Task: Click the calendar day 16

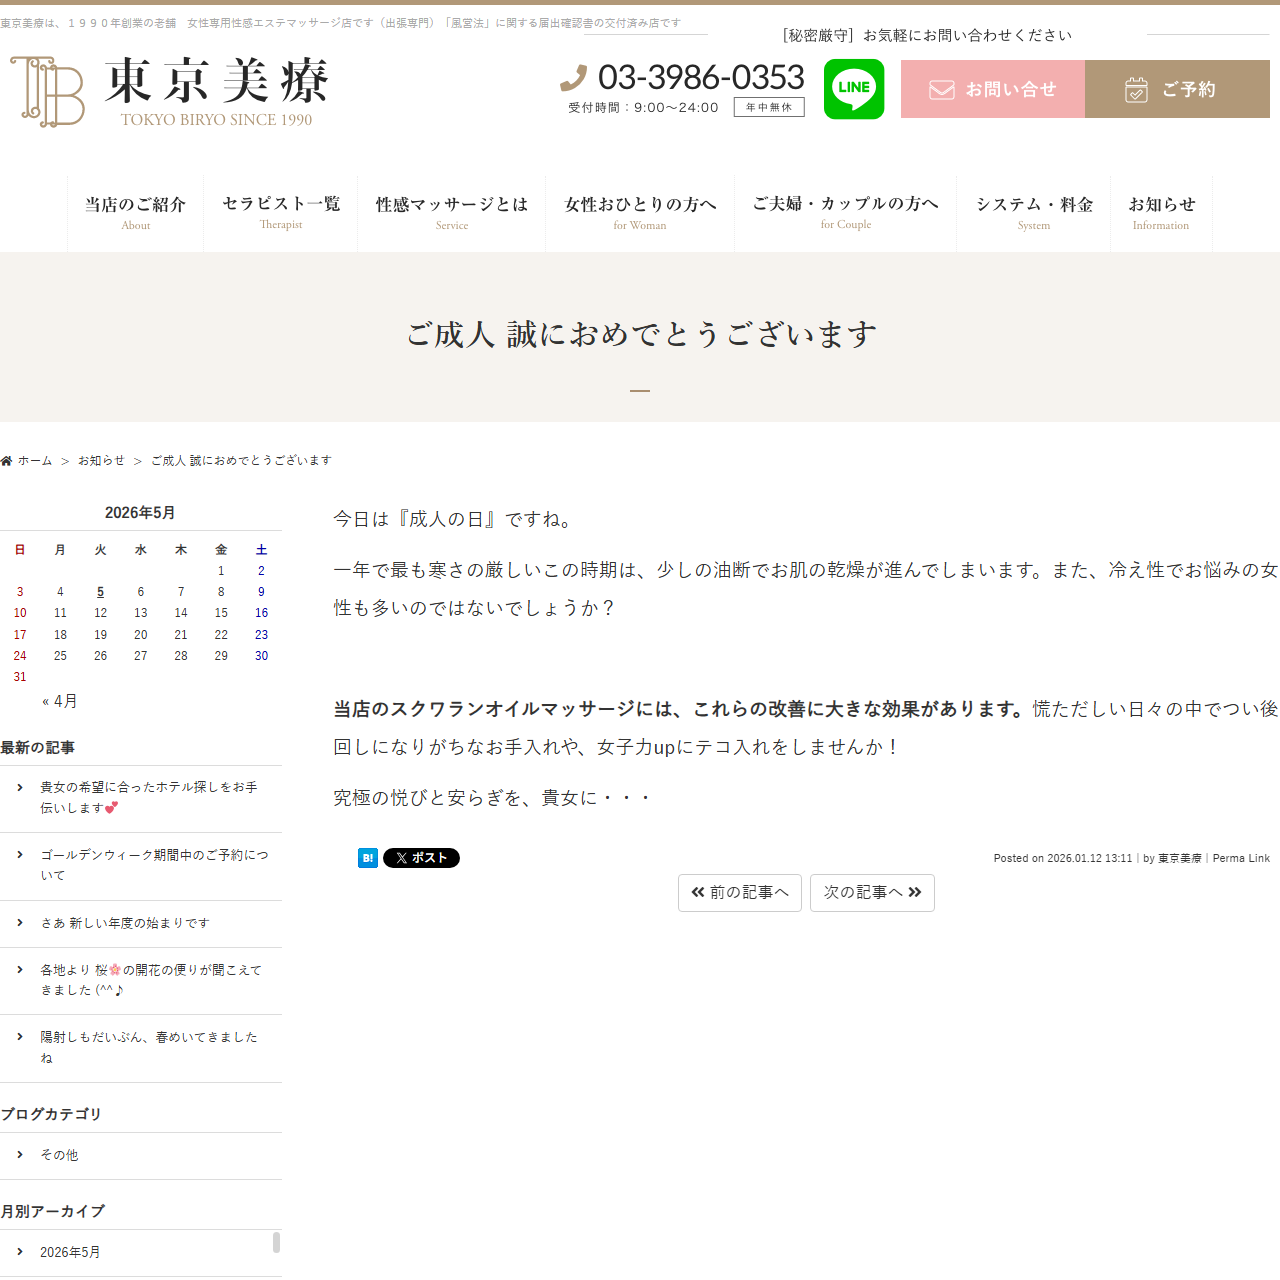Action: [261, 613]
